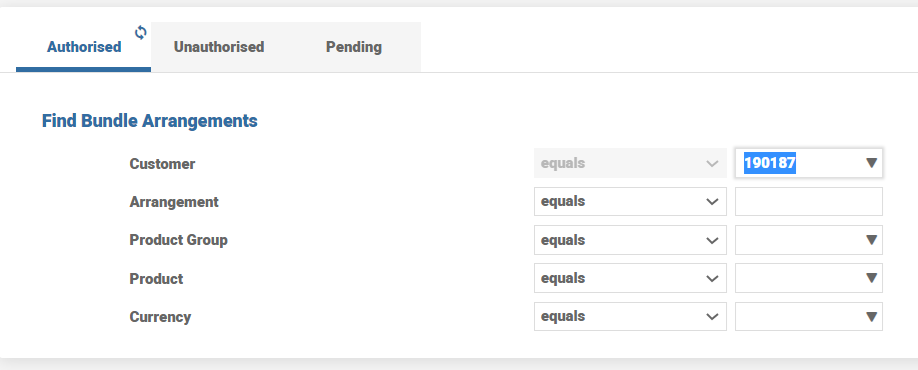Switch to the Unauthorised tab
Viewport: 918px width, 370px height.
click(219, 47)
